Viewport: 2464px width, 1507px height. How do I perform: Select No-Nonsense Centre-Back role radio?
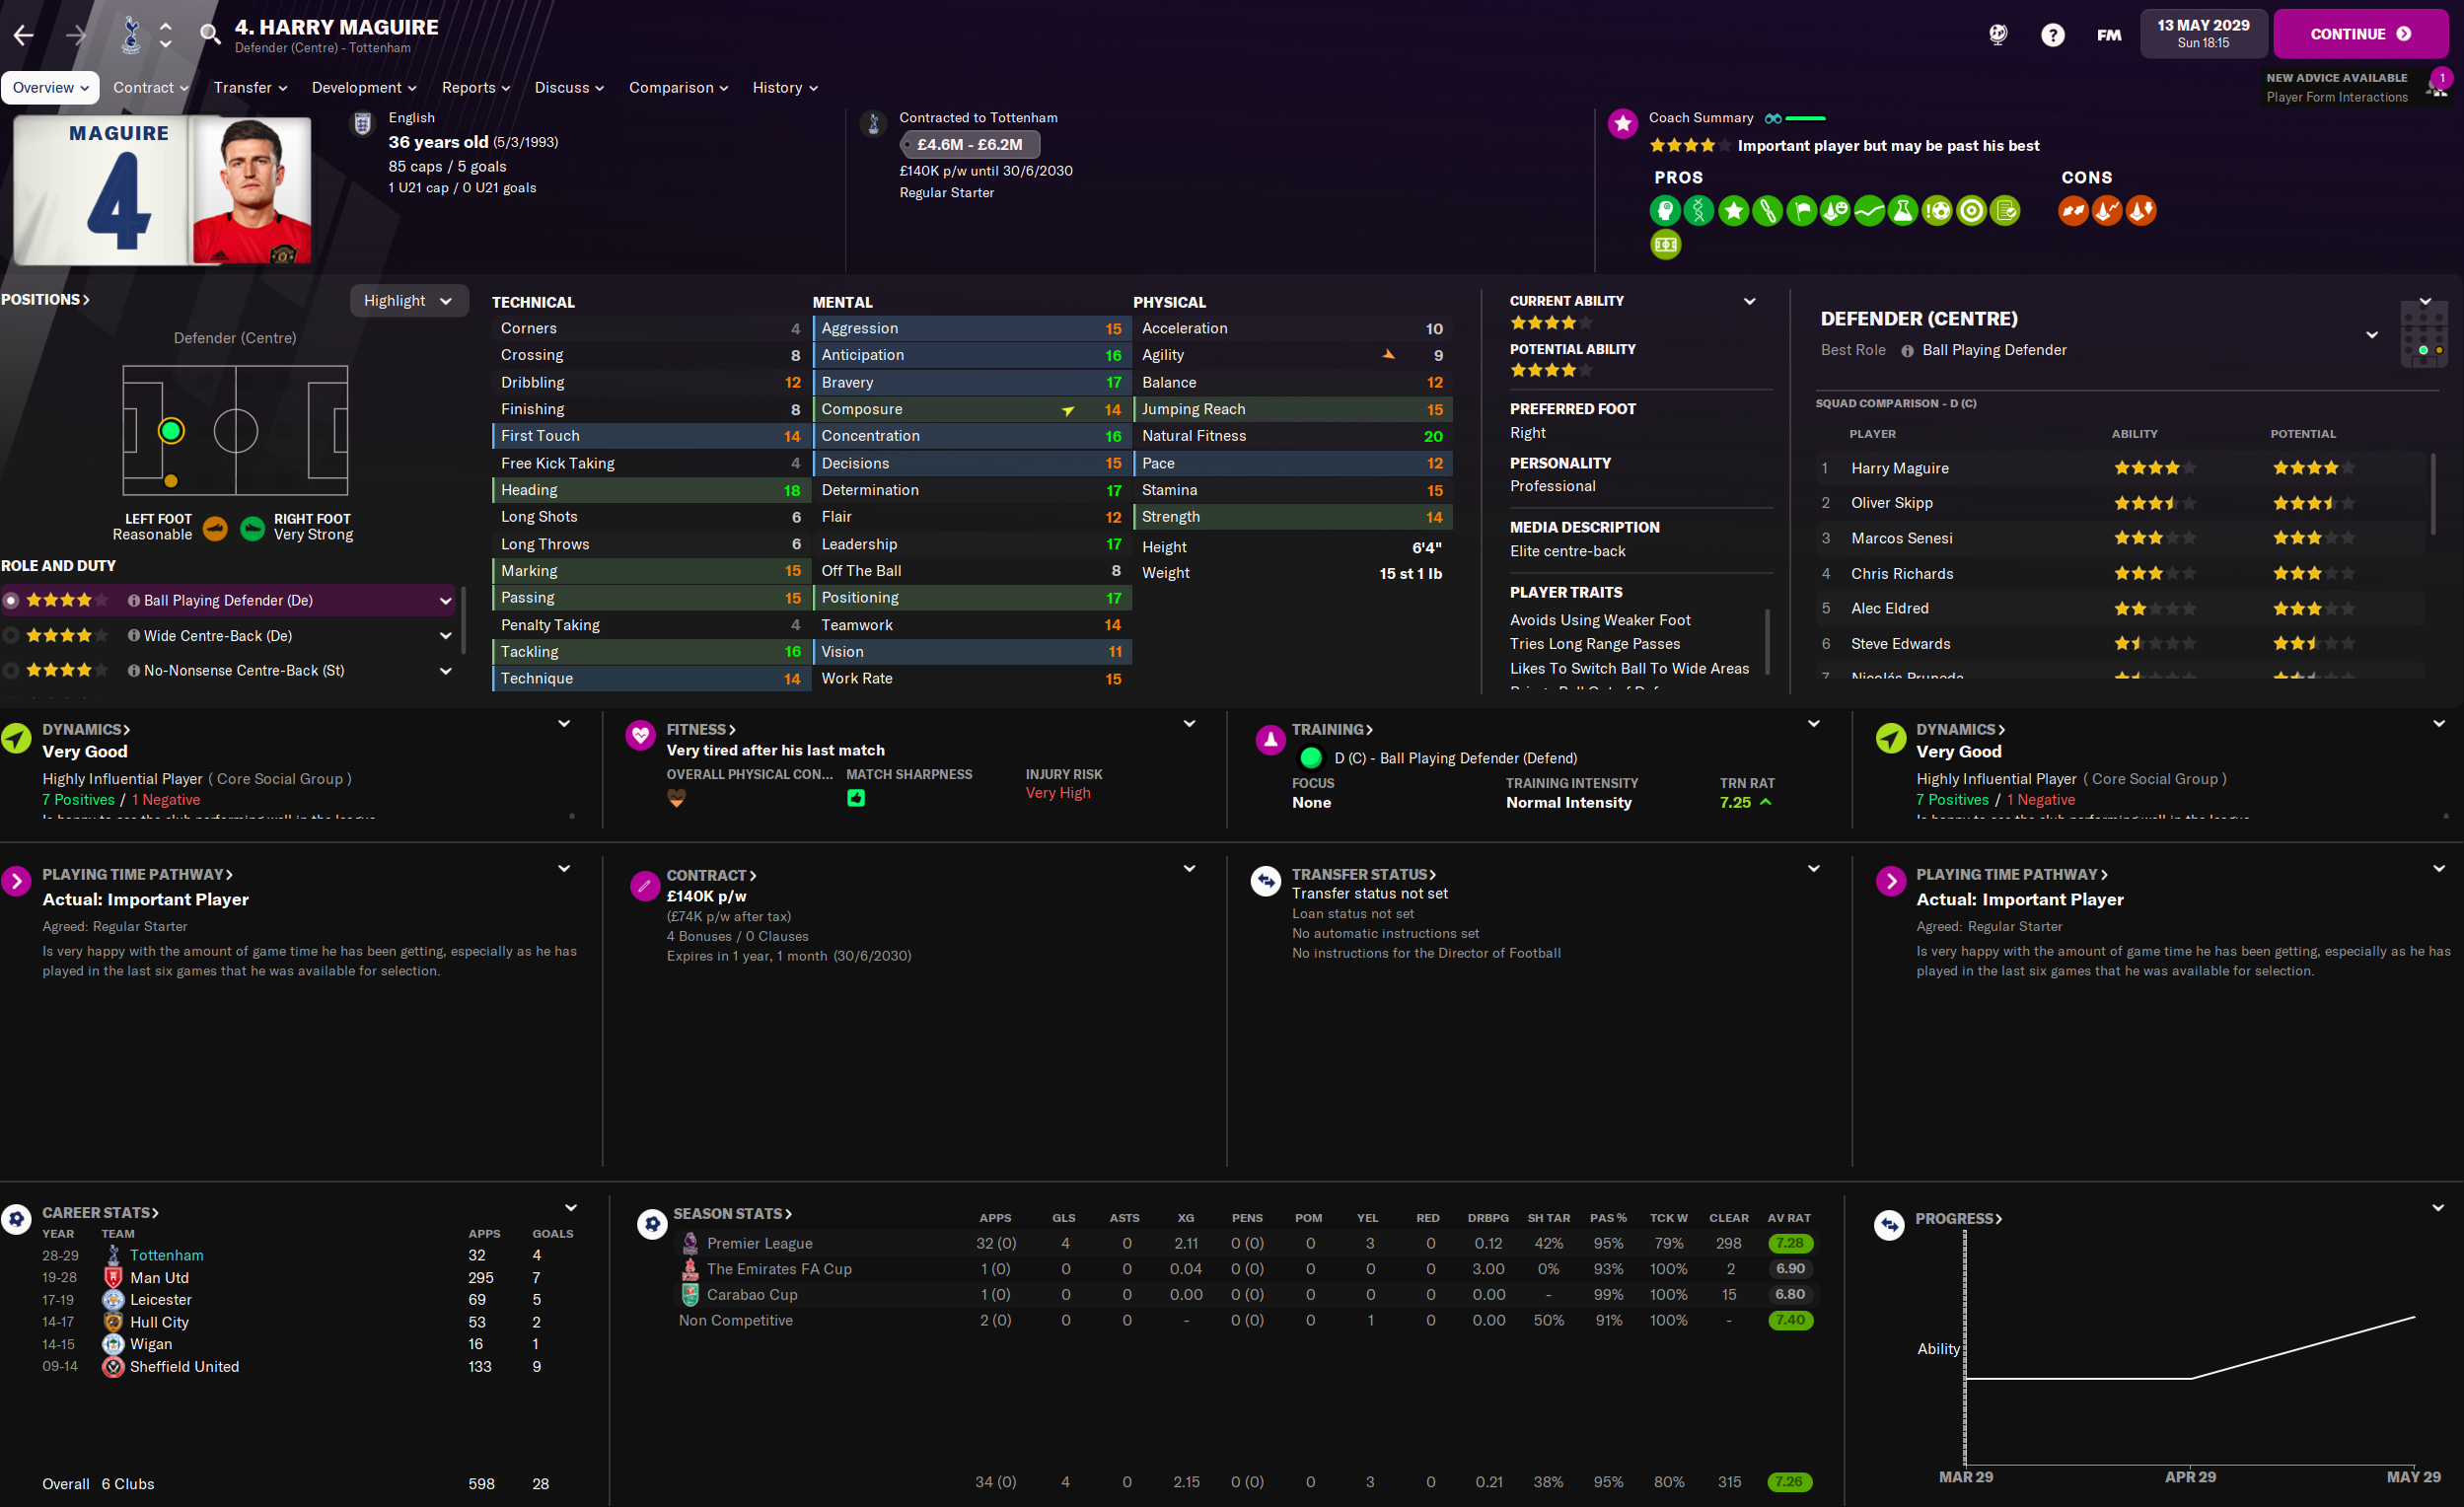tap(11, 671)
